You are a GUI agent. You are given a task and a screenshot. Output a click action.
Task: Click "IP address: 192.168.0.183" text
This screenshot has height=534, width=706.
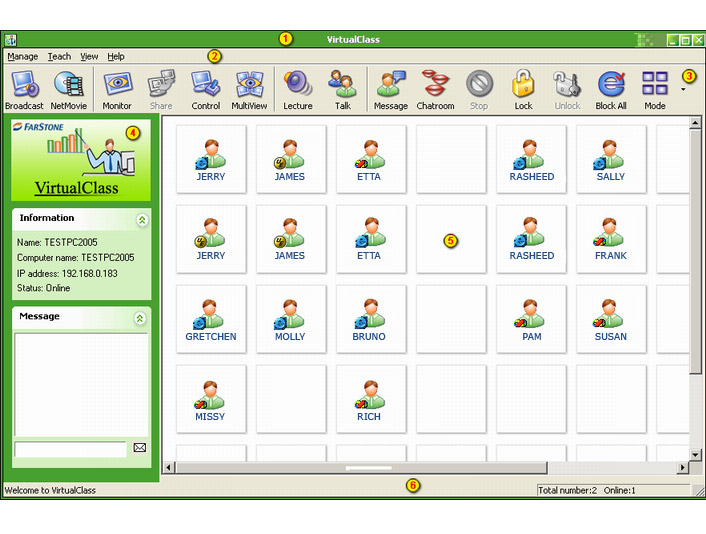coord(67,273)
